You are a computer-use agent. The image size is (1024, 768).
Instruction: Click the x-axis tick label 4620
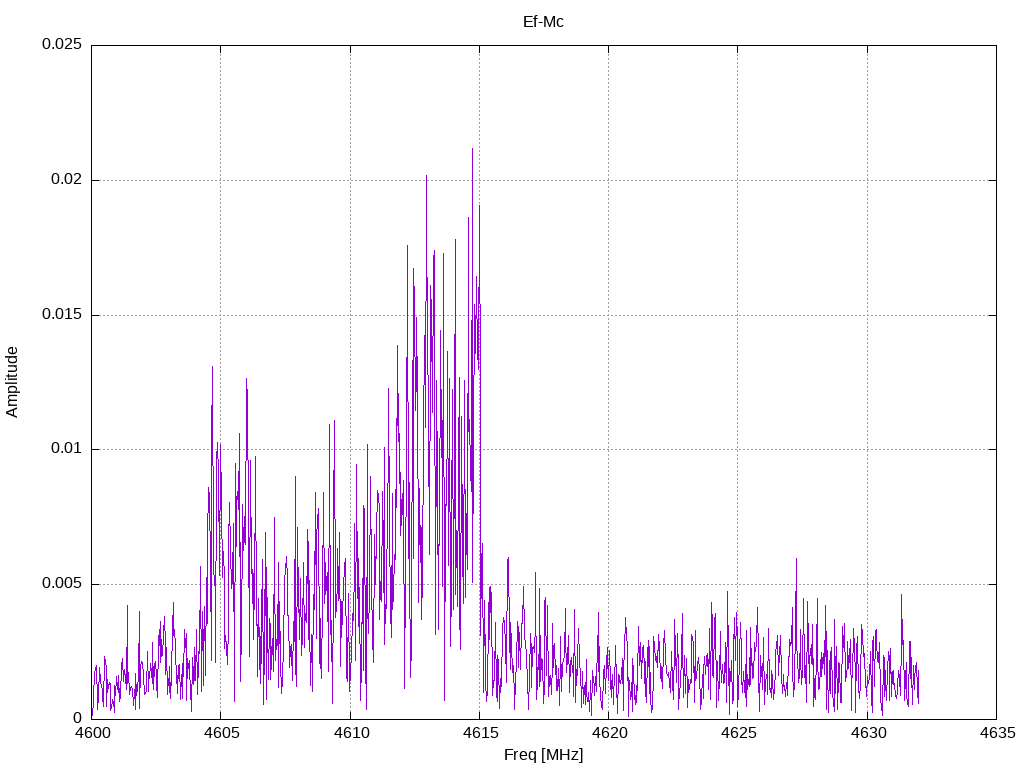pos(609,733)
